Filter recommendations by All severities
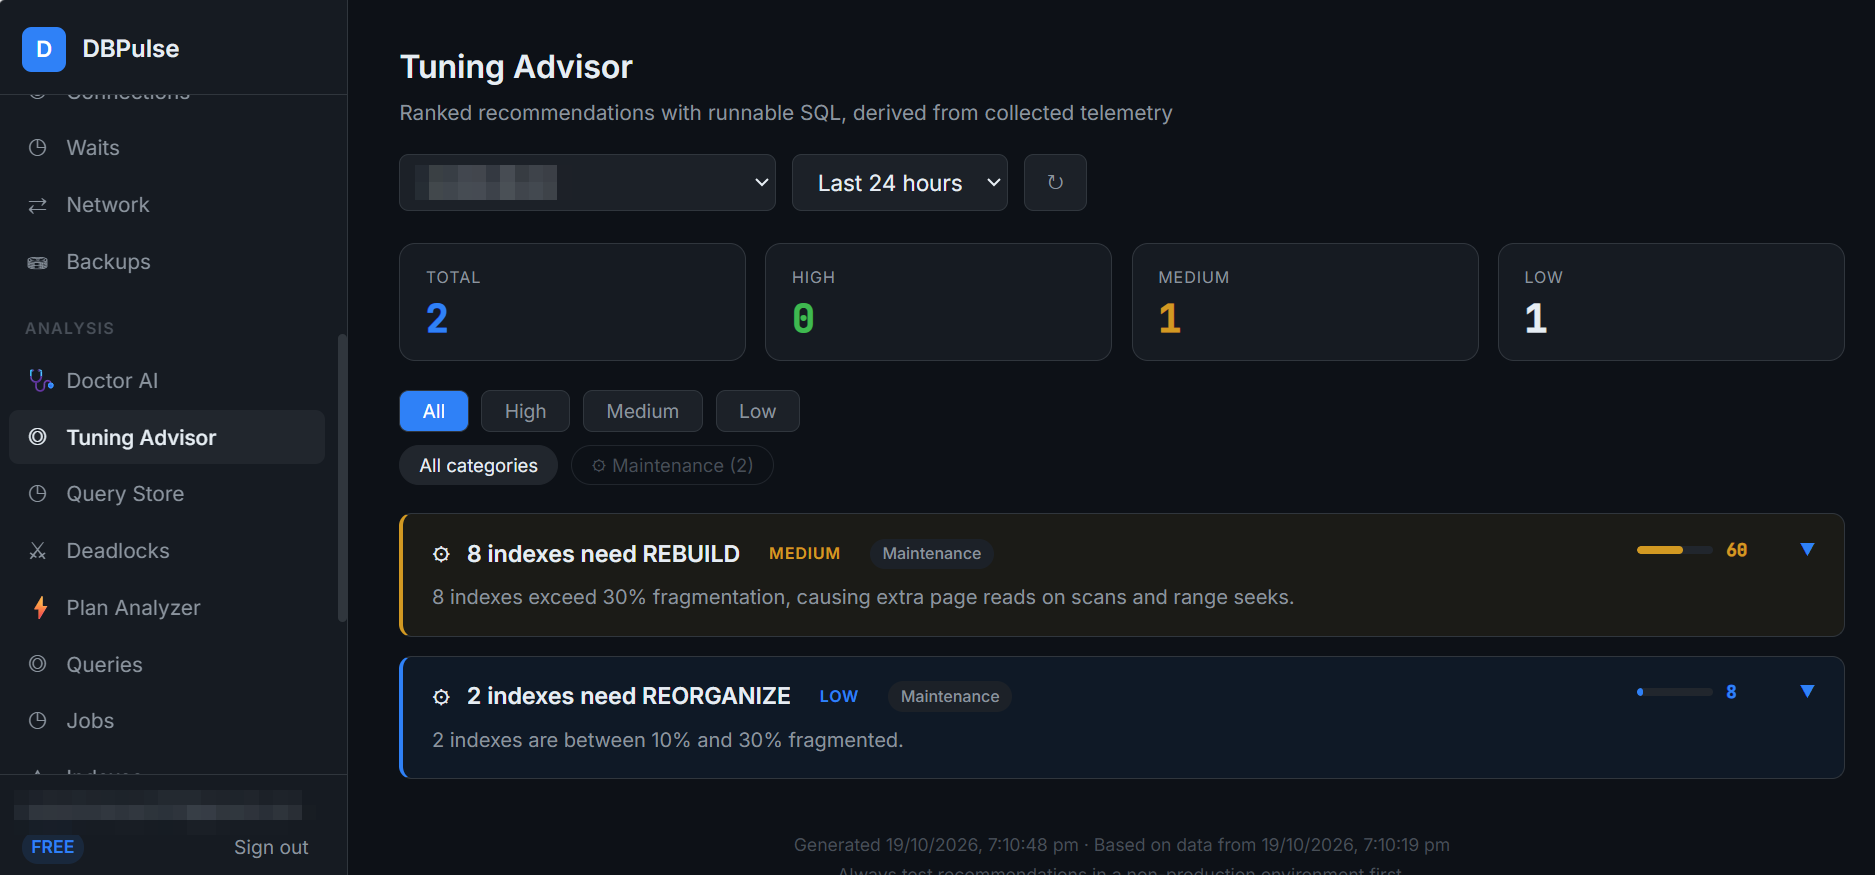This screenshot has width=1875, height=875. click(434, 411)
